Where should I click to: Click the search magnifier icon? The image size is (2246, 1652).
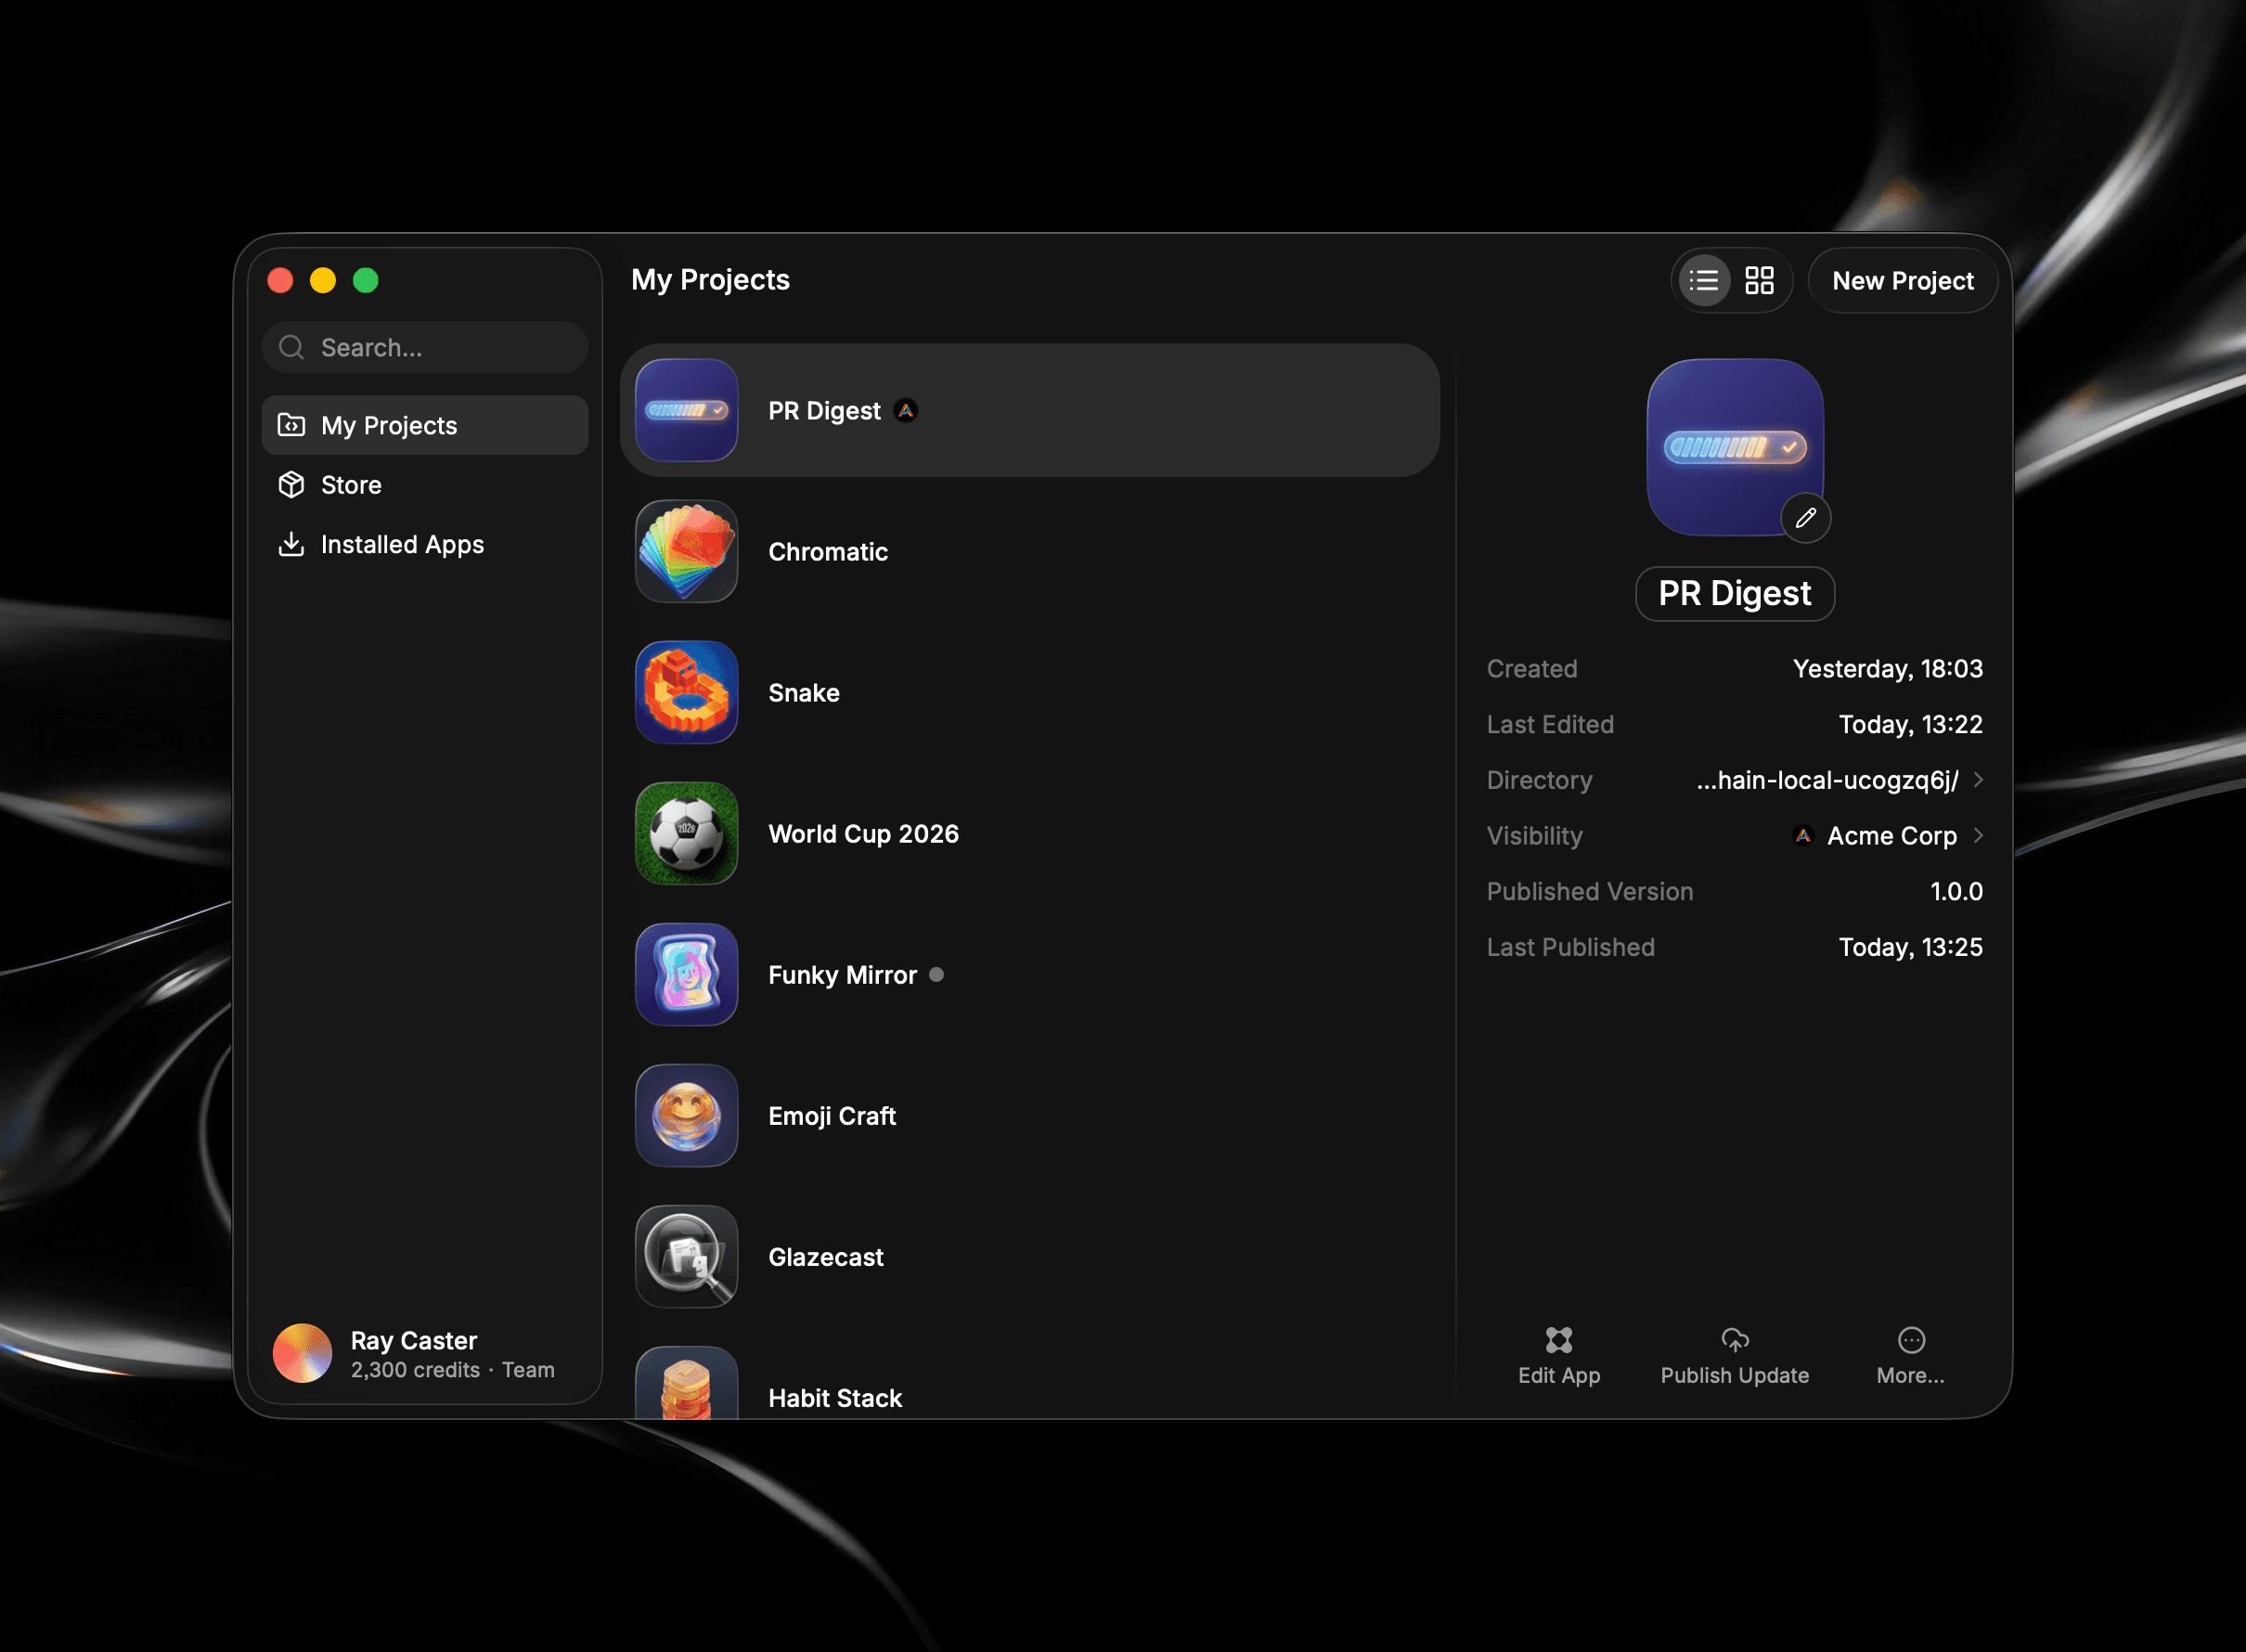(x=291, y=347)
